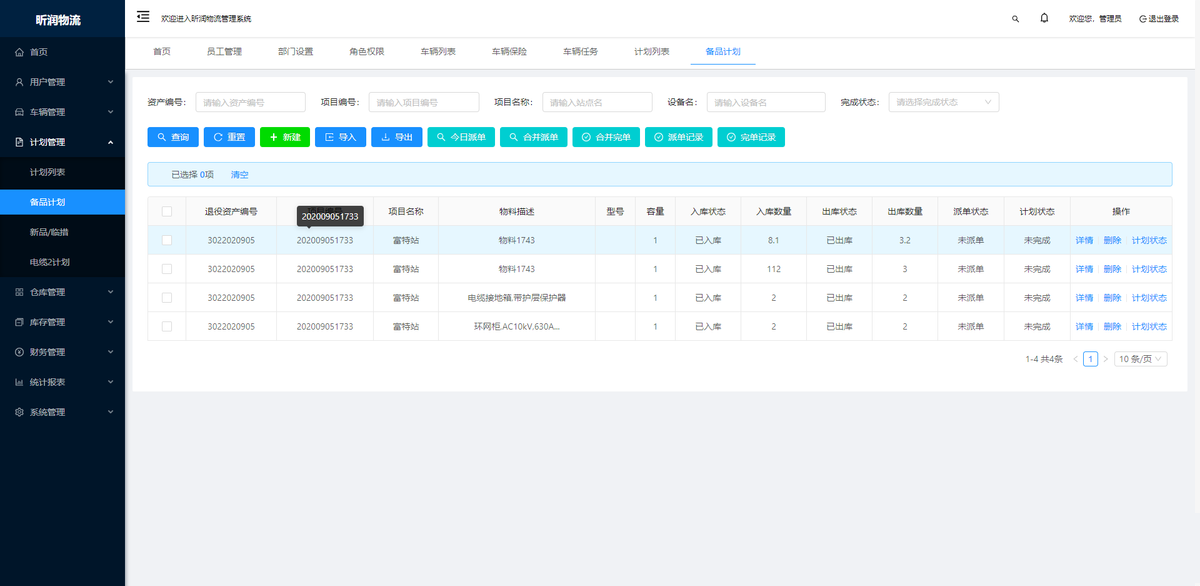Image resolution: width=1200 pixels, height=586 pixels.
Task: Switch to the 部门设置 tab
Action: [x=296, y=51]
